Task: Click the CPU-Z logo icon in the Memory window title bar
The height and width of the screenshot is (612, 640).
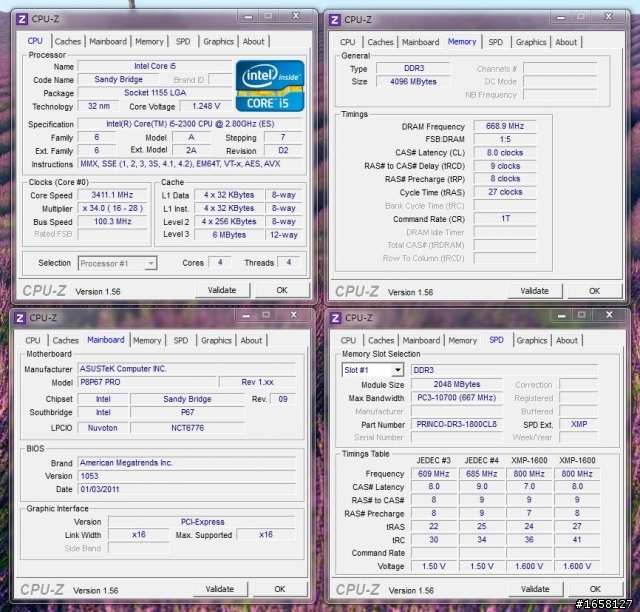Action: 335,20
